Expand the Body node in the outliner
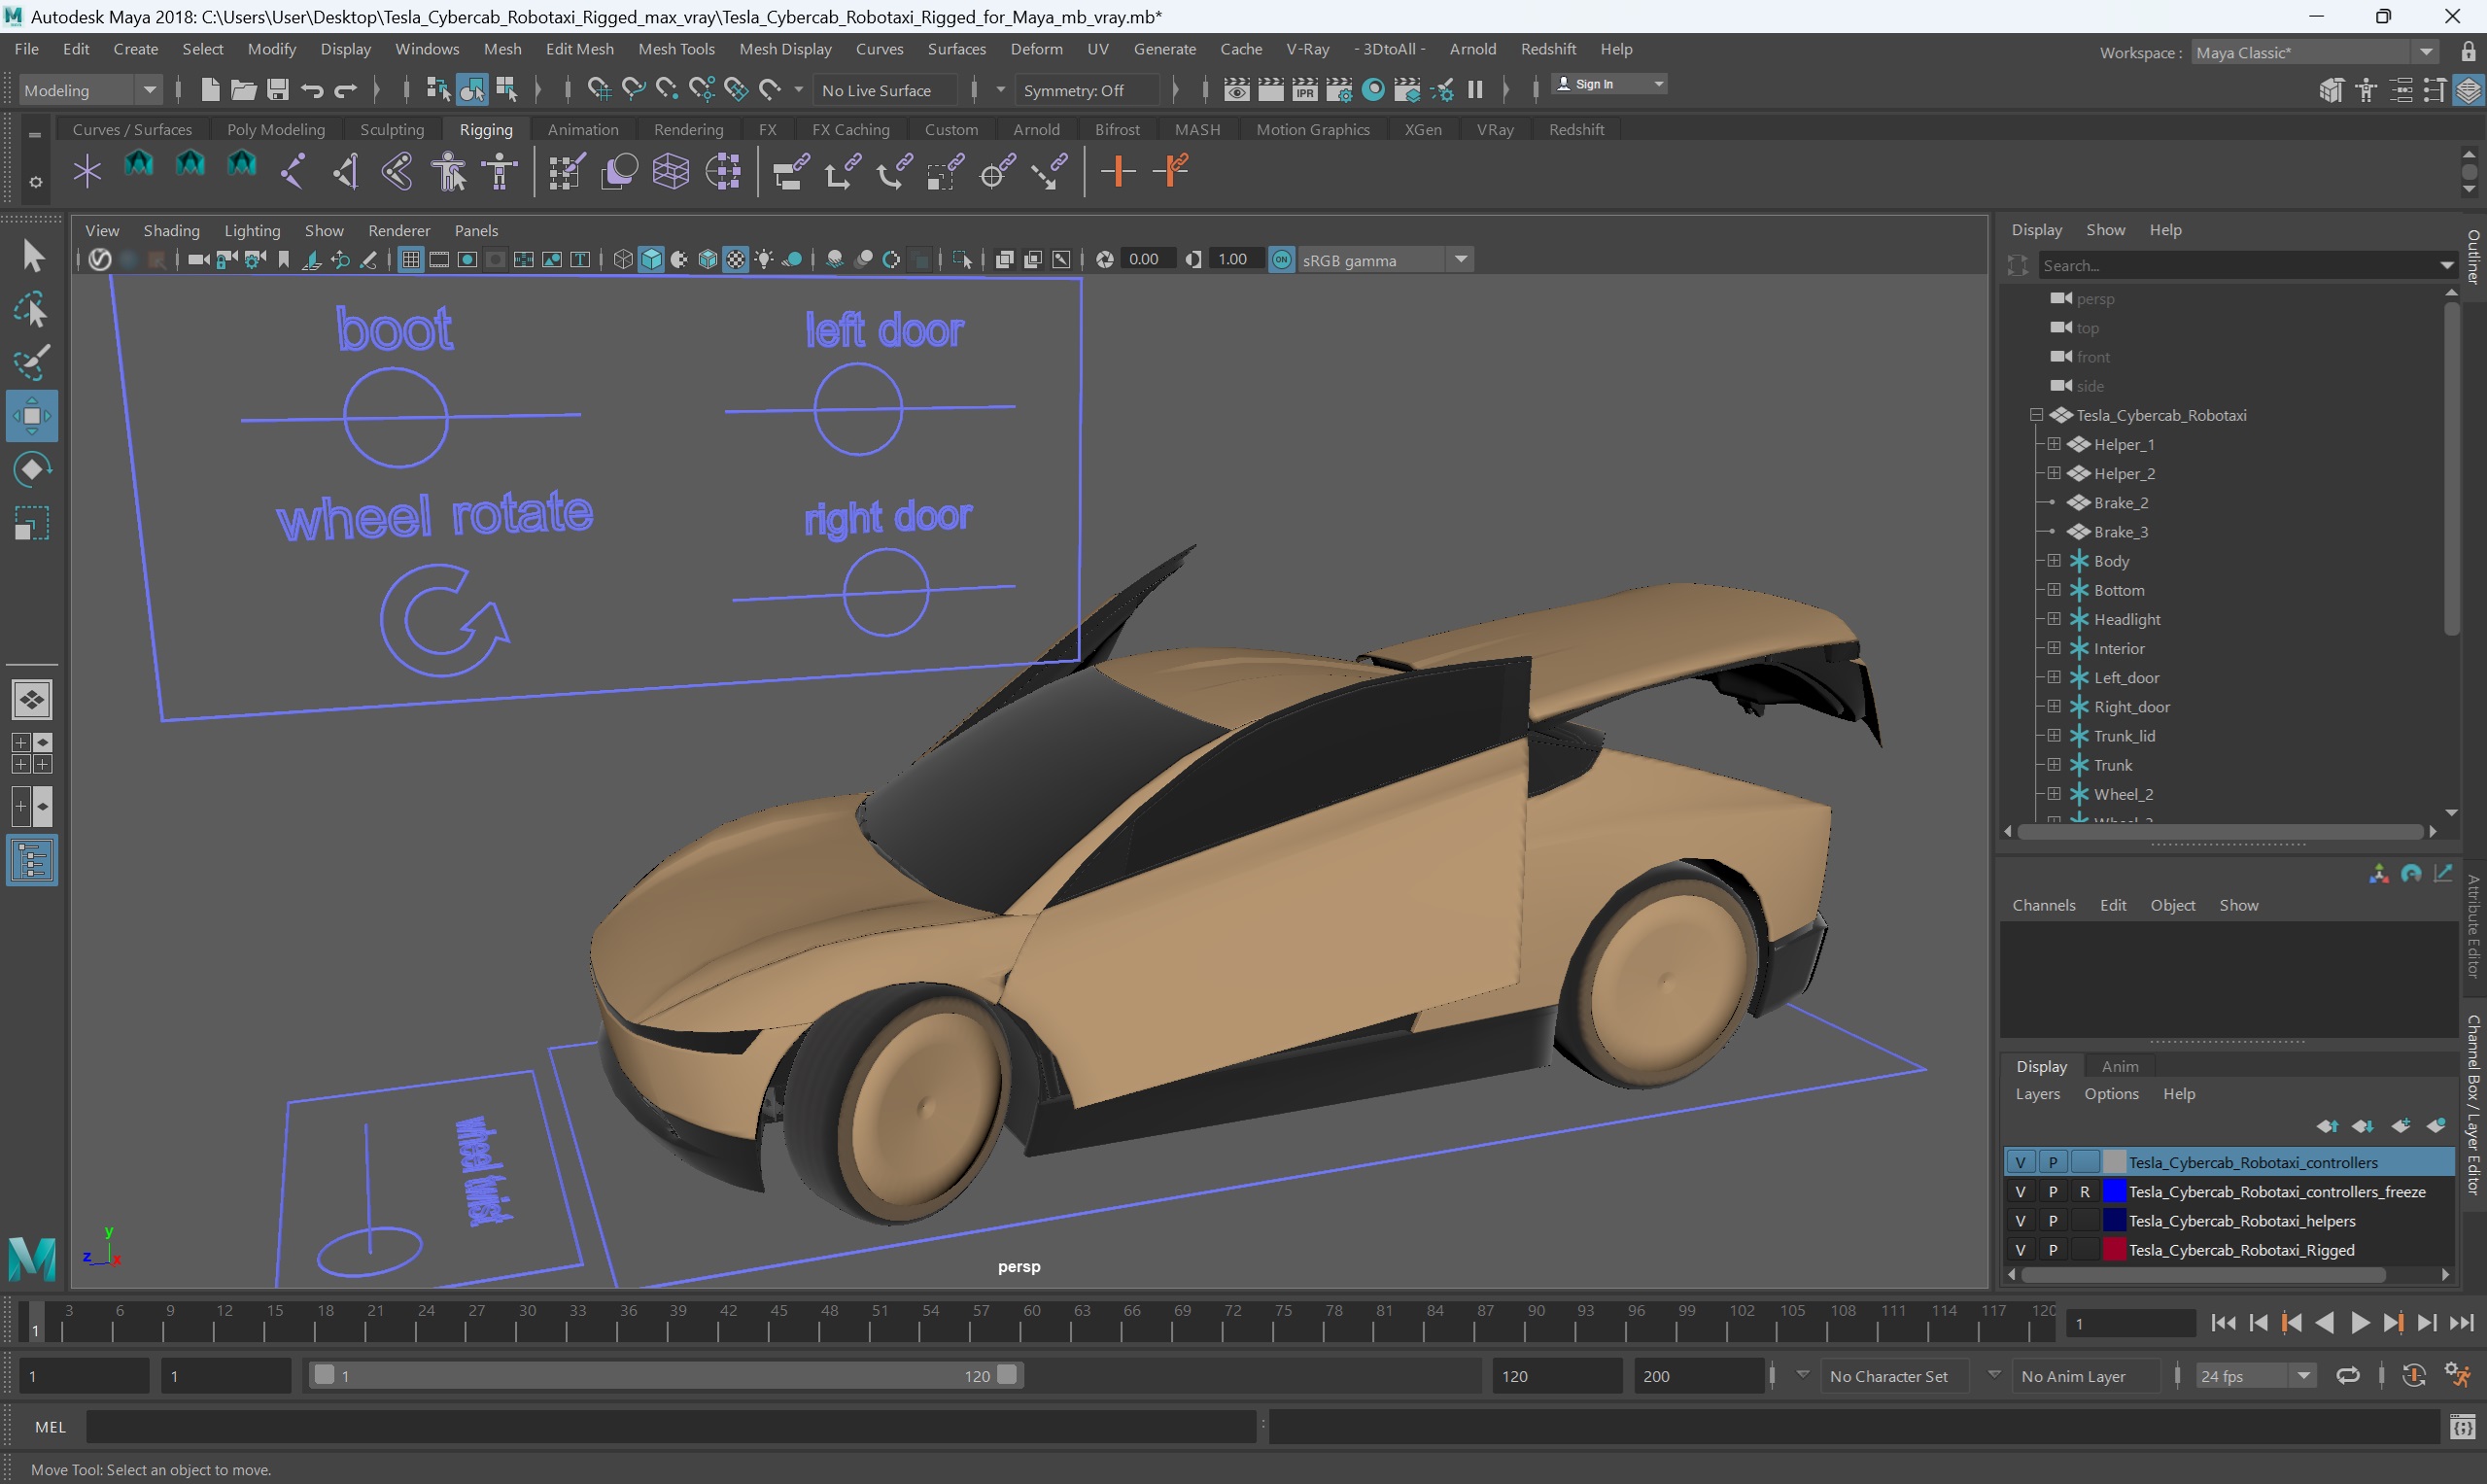2487x1484 pixels. pos(2053,561)
